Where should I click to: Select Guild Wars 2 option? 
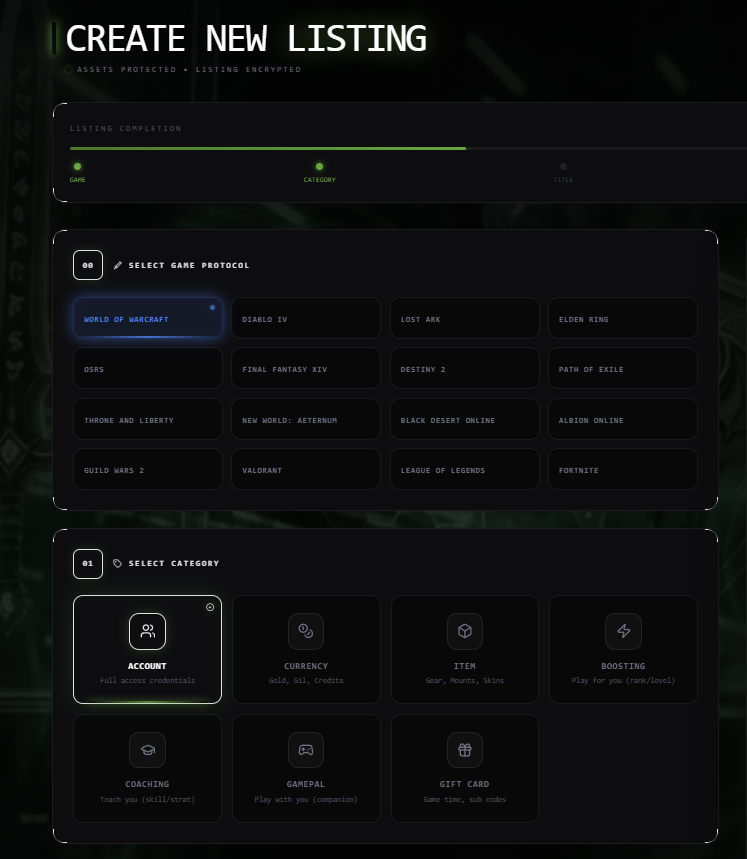coord(148,469)
